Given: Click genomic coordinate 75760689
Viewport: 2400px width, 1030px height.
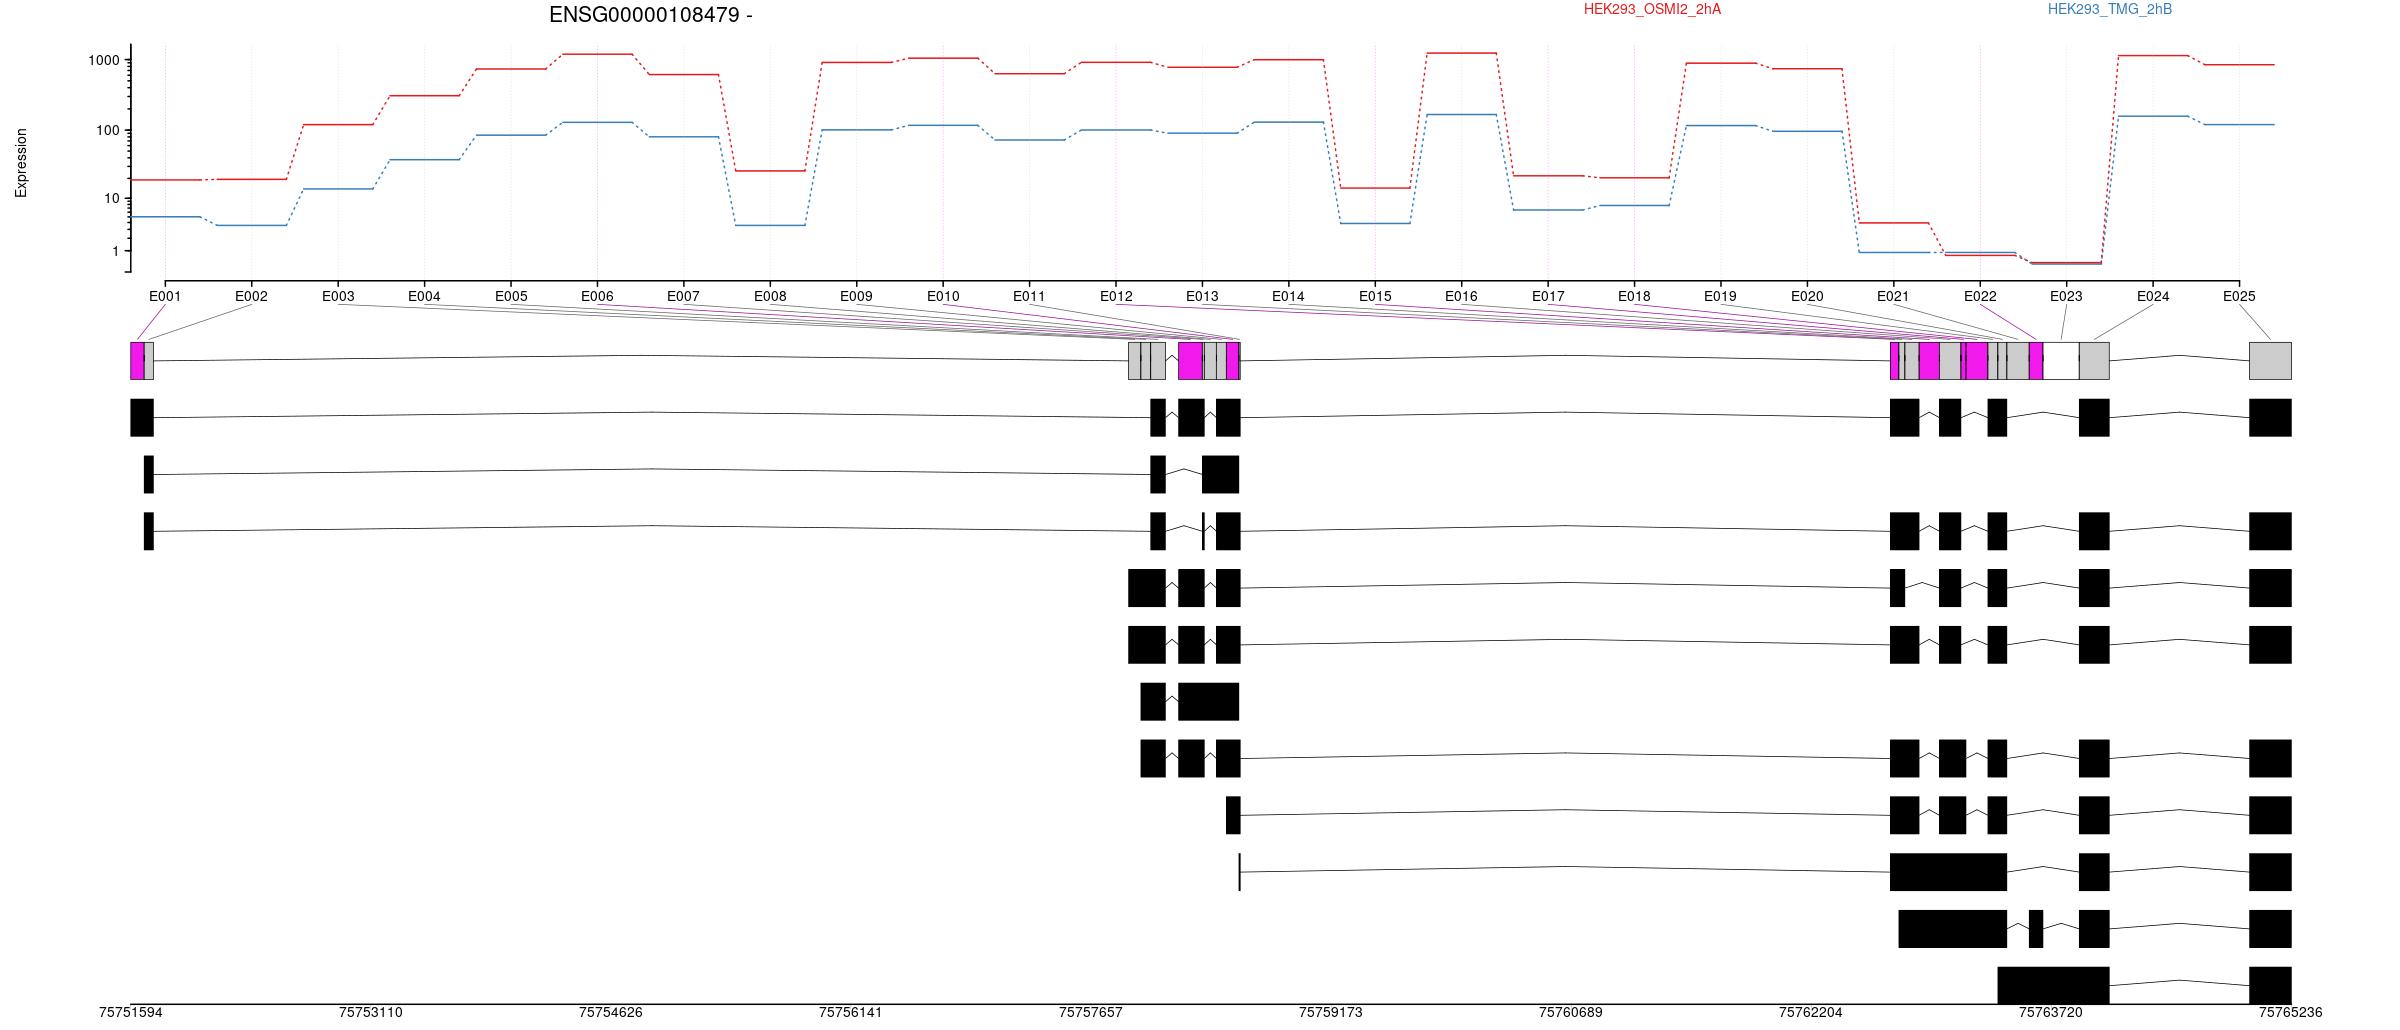Looking at the screenshot, I should [x=1571, y=1012].
